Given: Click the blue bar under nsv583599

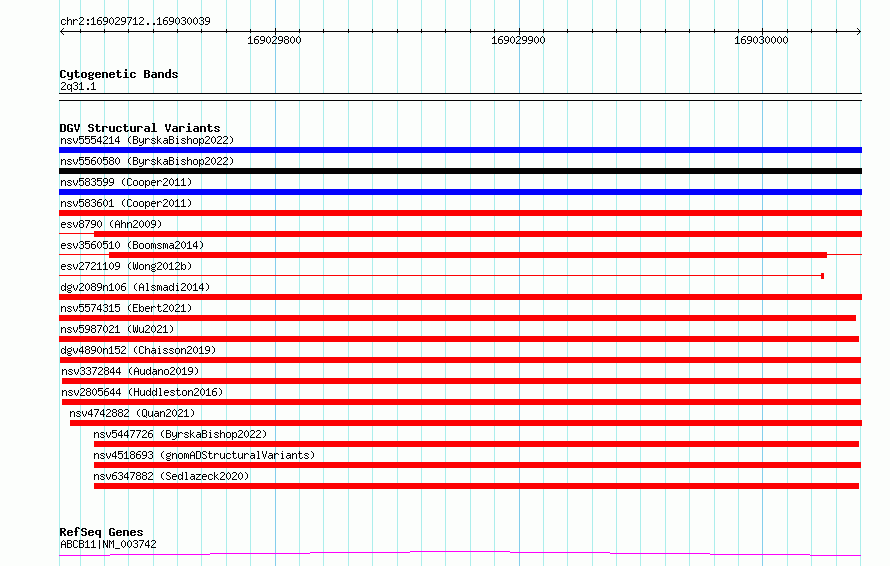Looking at the screenshot, I should click(460, 192).
